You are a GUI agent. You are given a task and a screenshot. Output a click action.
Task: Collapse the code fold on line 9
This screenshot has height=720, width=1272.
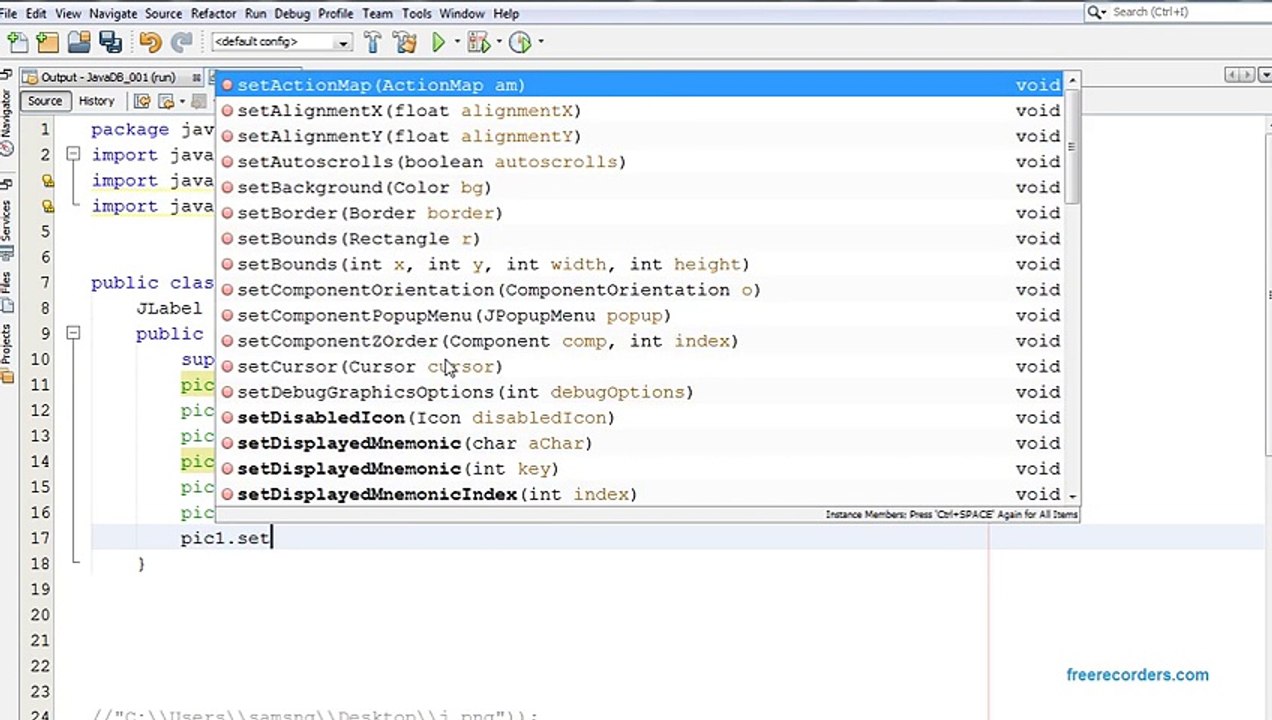tap(73, 333)
